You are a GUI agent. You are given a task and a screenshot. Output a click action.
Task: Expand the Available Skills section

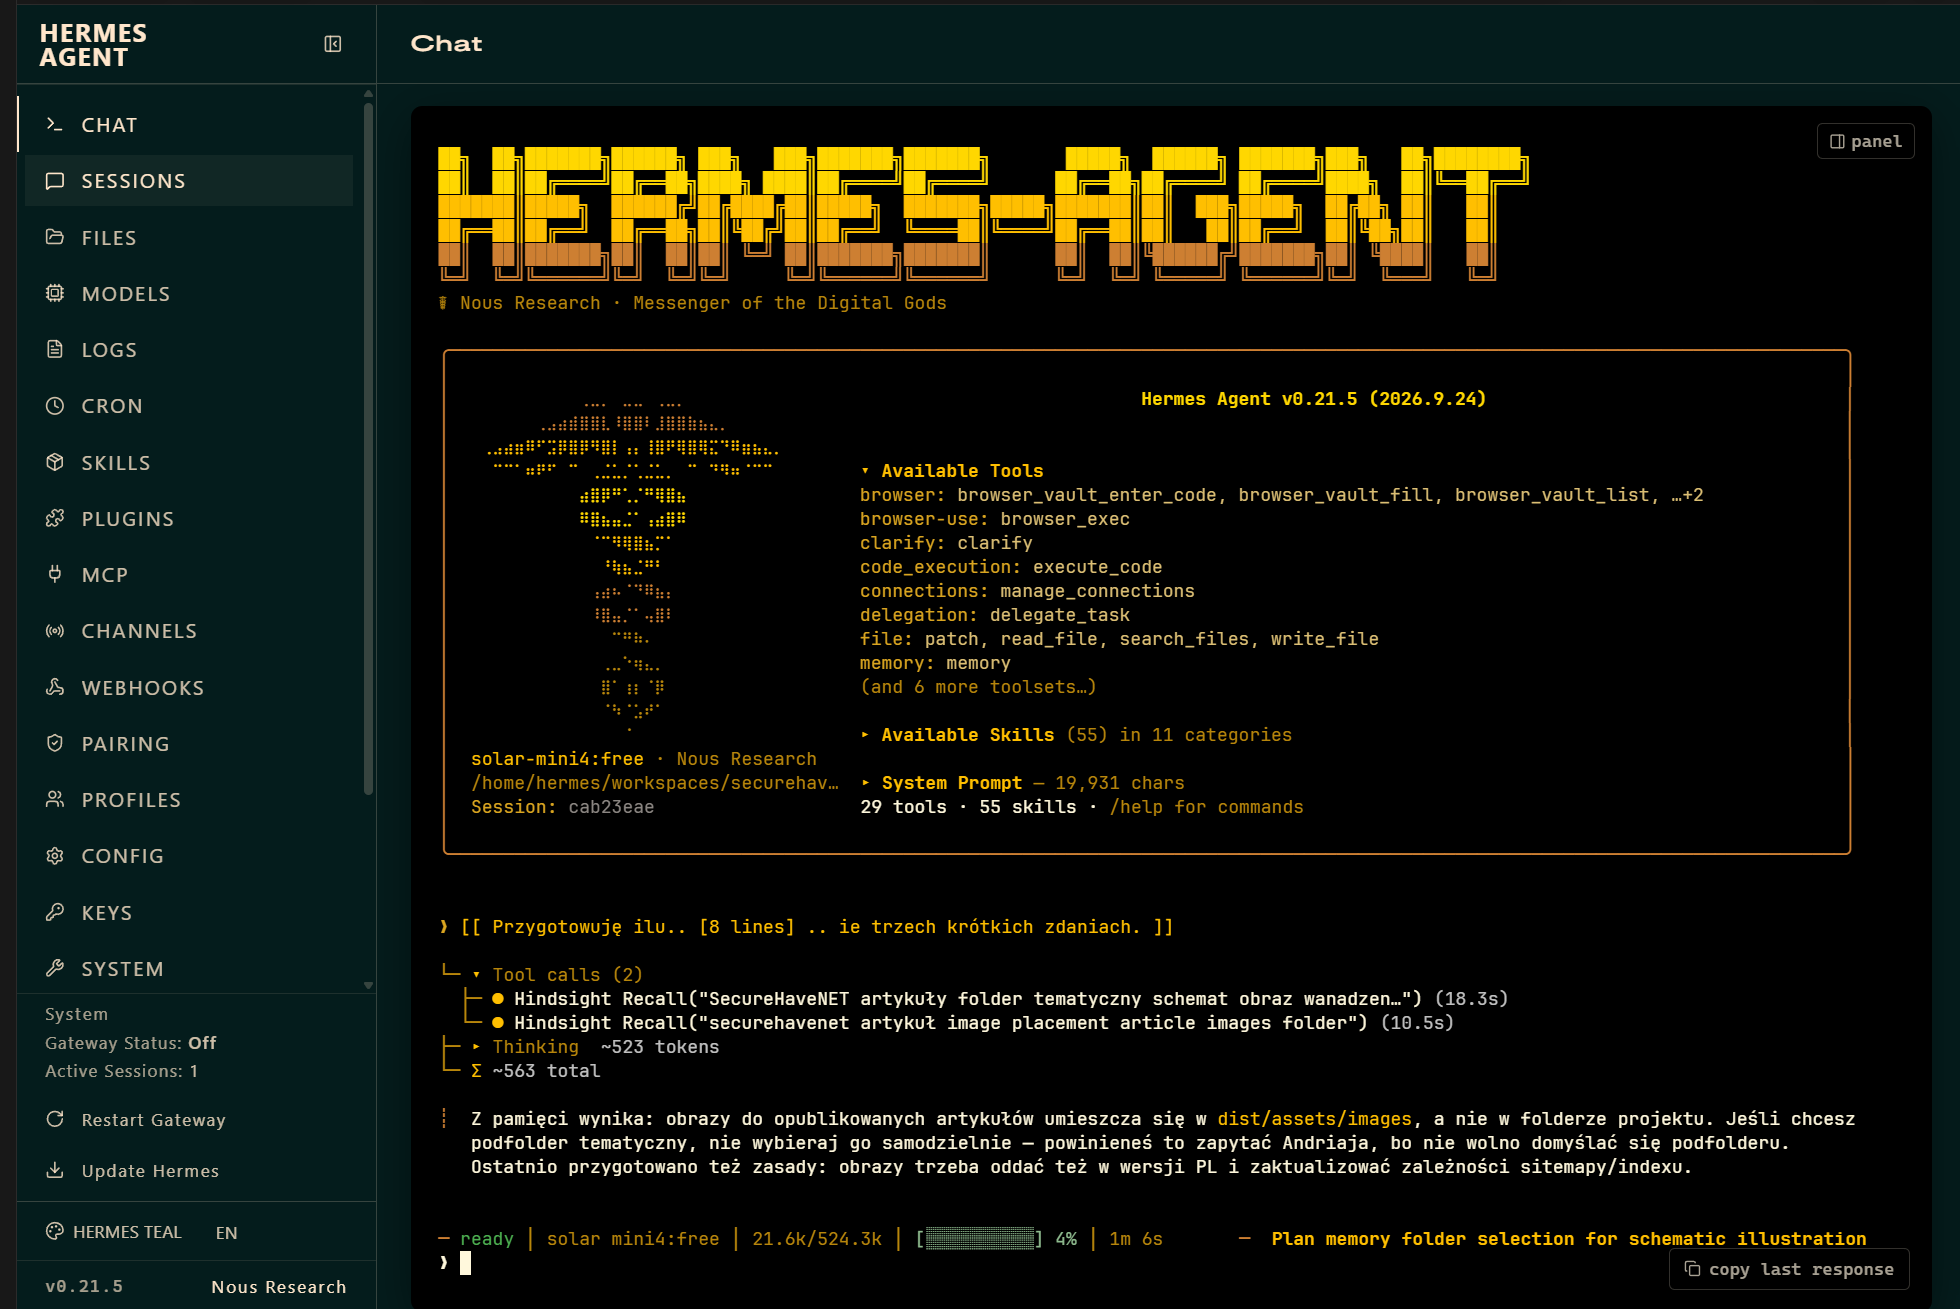(1076, 735)
